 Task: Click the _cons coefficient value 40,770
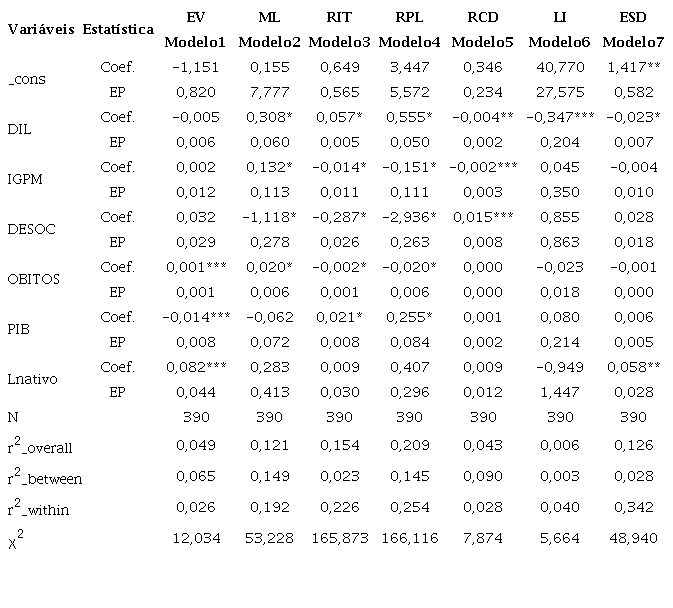(x=556, y=67)
